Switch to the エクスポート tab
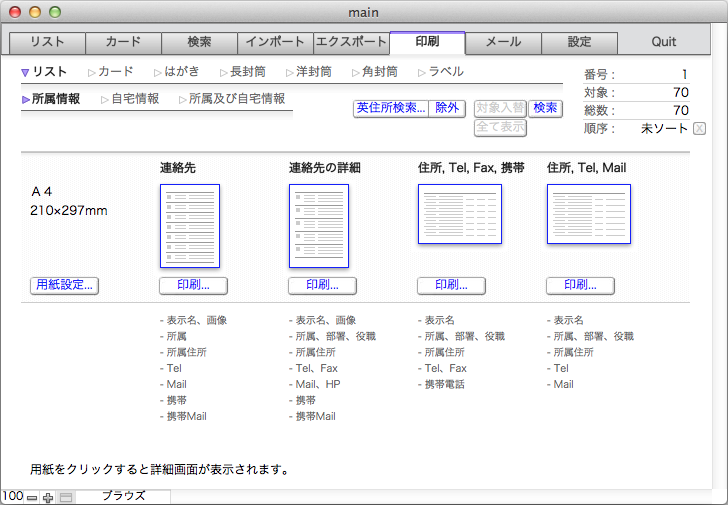This screenshot has height=505, width=728. click(351, 42)
